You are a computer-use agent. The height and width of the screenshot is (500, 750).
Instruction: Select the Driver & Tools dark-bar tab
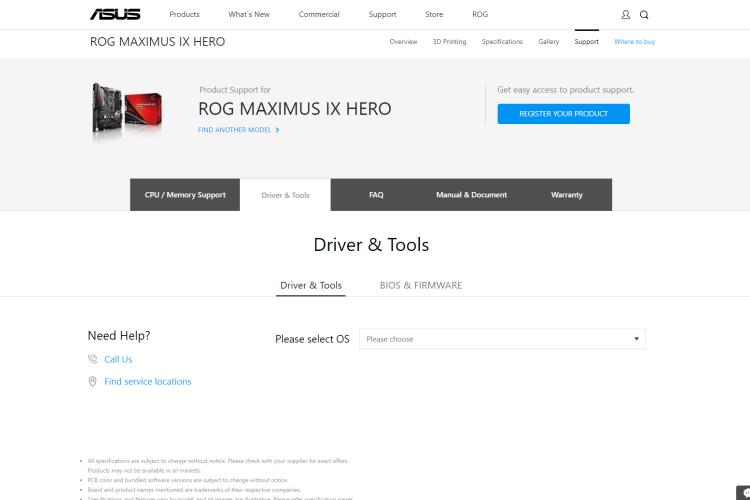285,195
